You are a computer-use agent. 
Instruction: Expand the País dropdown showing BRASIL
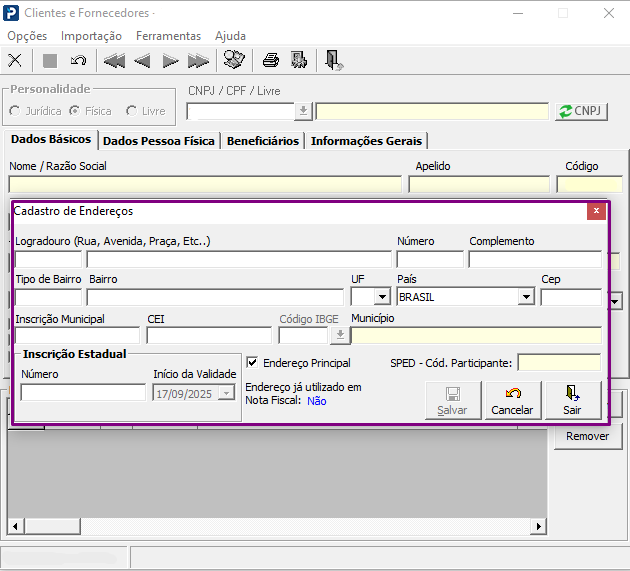click(x=526, y=297)
